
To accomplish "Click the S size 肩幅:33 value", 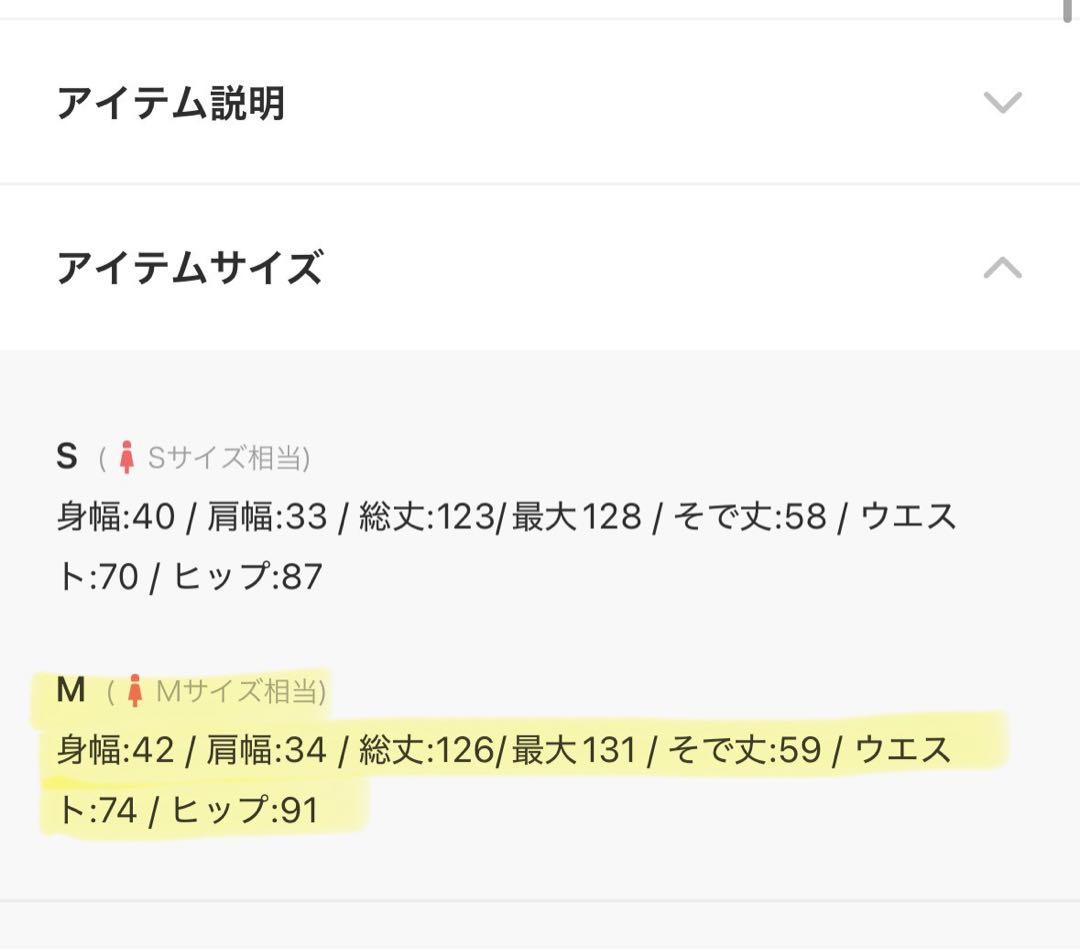I will click(x=267, y=517).
